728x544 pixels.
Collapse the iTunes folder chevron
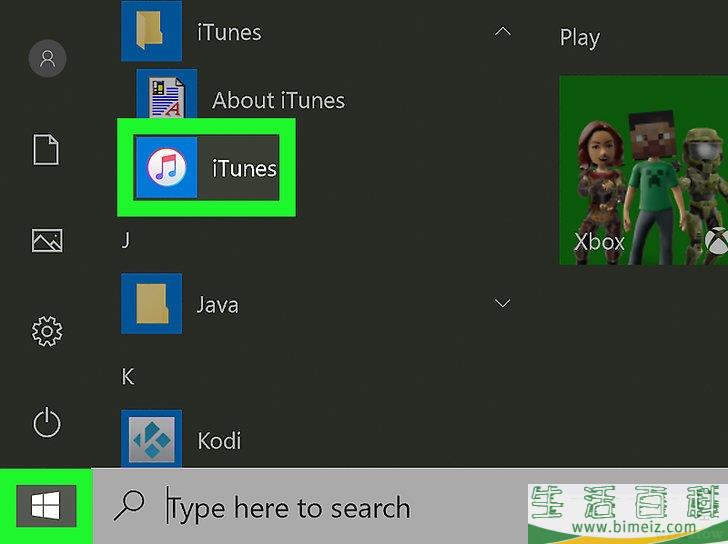502,32
